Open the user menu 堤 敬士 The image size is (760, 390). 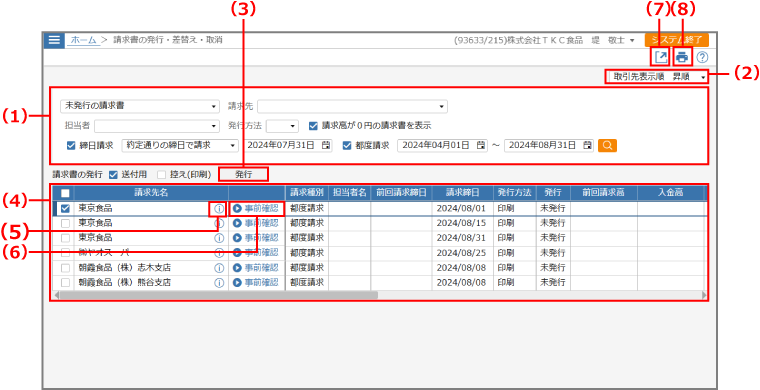click(613, 41)
